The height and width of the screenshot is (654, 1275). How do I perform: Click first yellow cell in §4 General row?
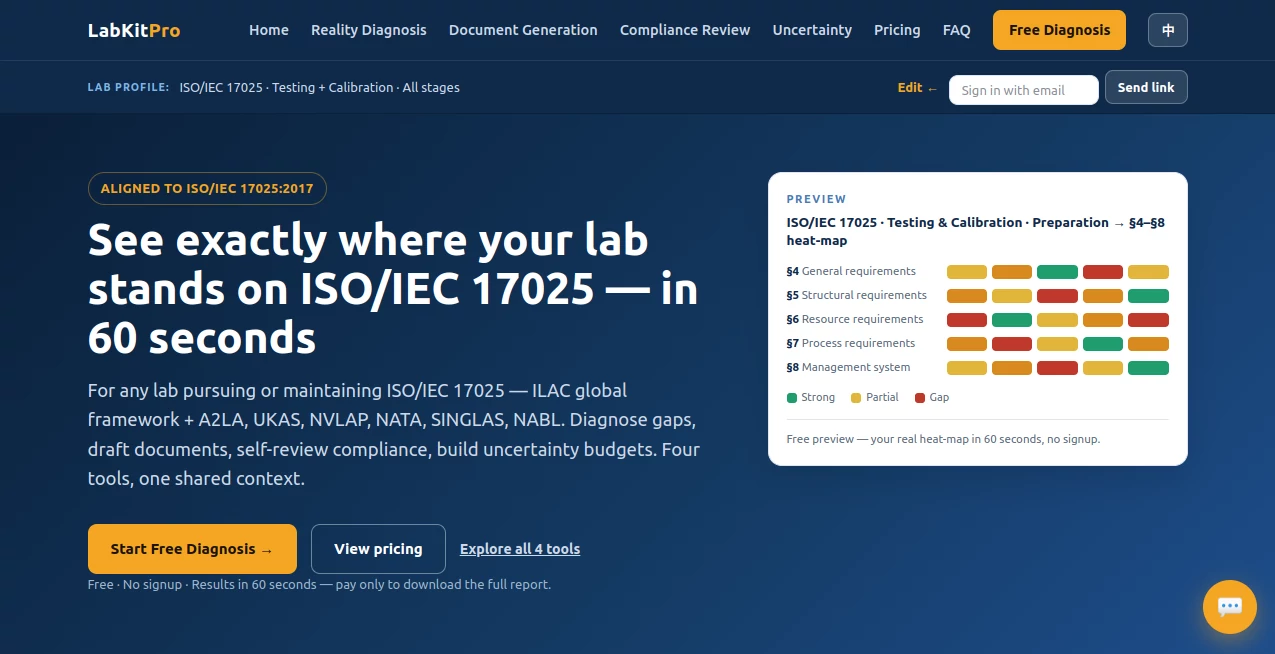967,272
